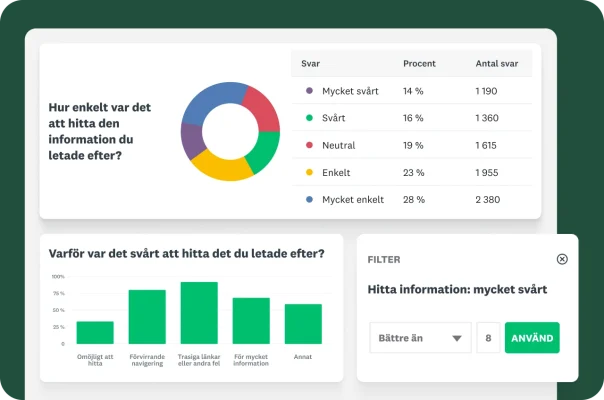Click the "För mycket information" axis label
The width and height of the screenshot is (604, 400).
[x=251, y=360]
